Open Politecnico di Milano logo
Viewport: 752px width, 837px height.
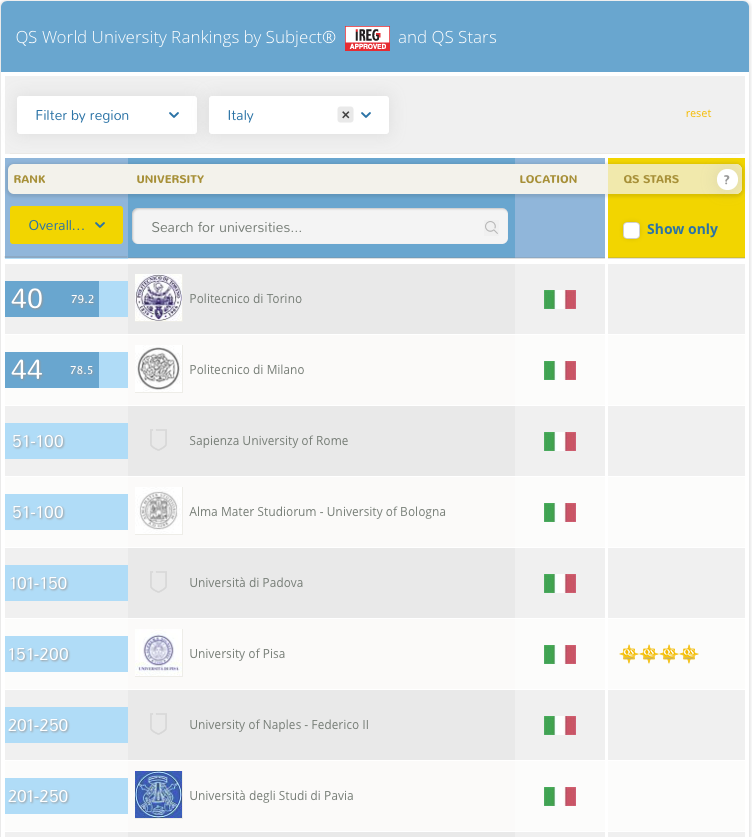point(159,369)
